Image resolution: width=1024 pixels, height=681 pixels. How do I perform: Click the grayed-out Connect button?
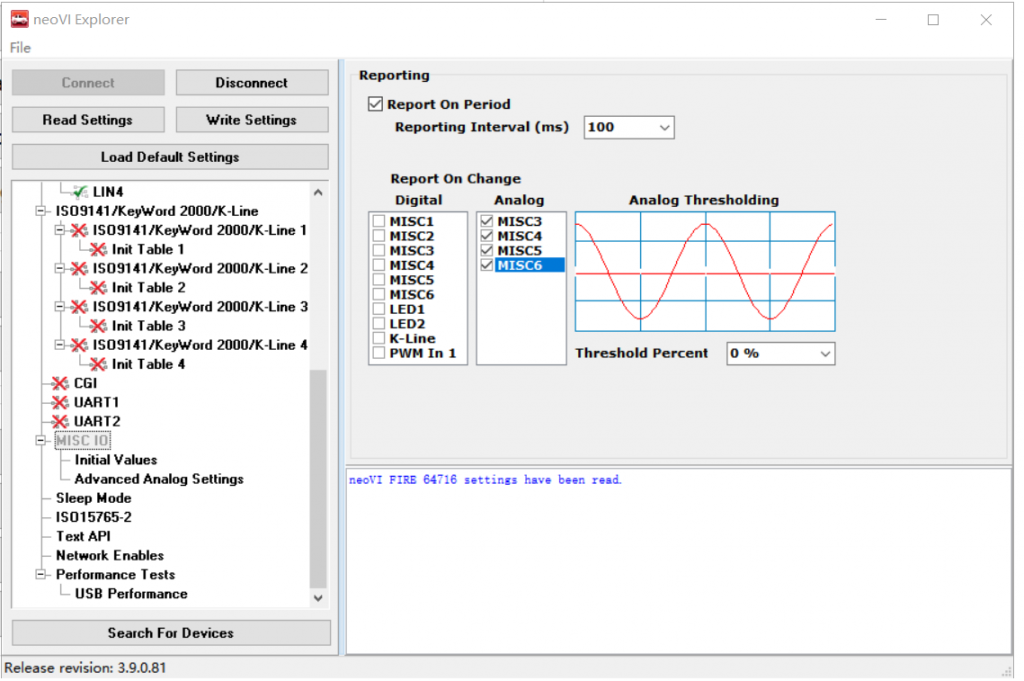tap(88, 83)
